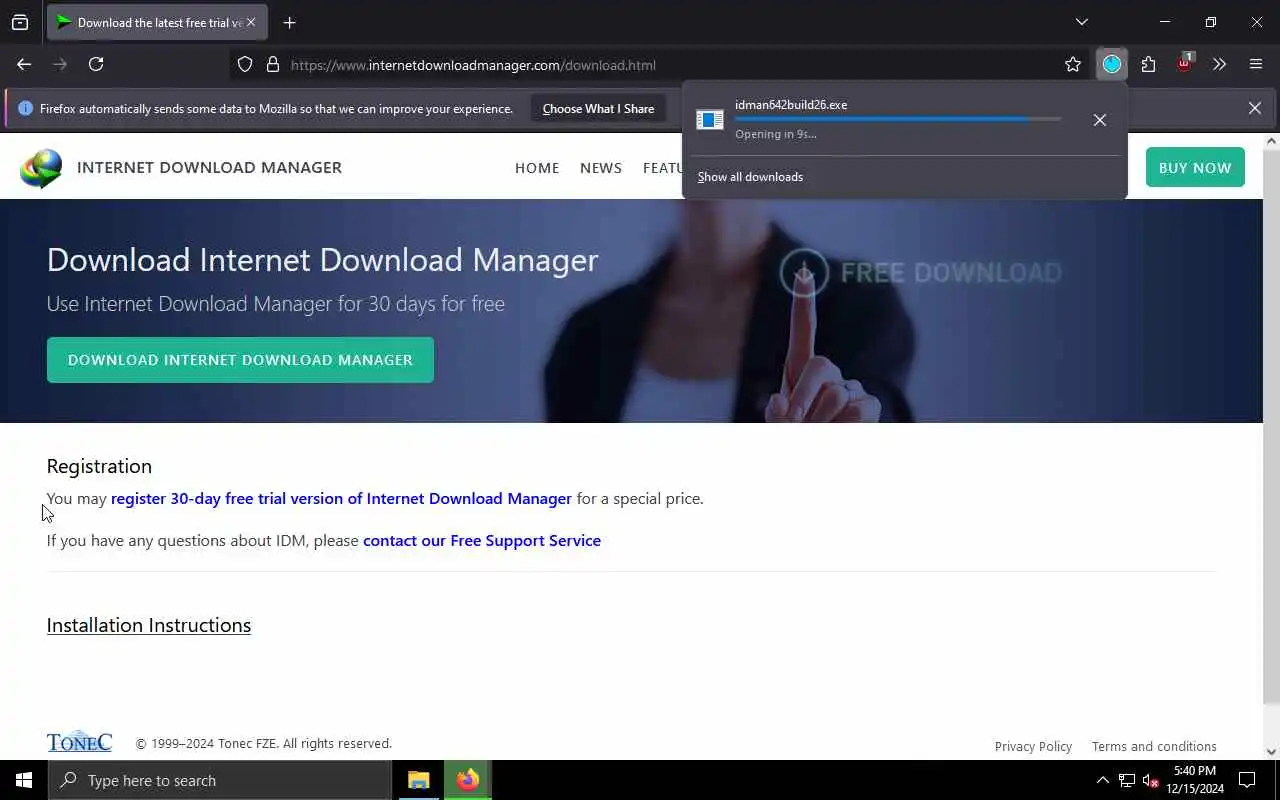Click the Registration heading text
1280x800 pixels.
(99, 466)
